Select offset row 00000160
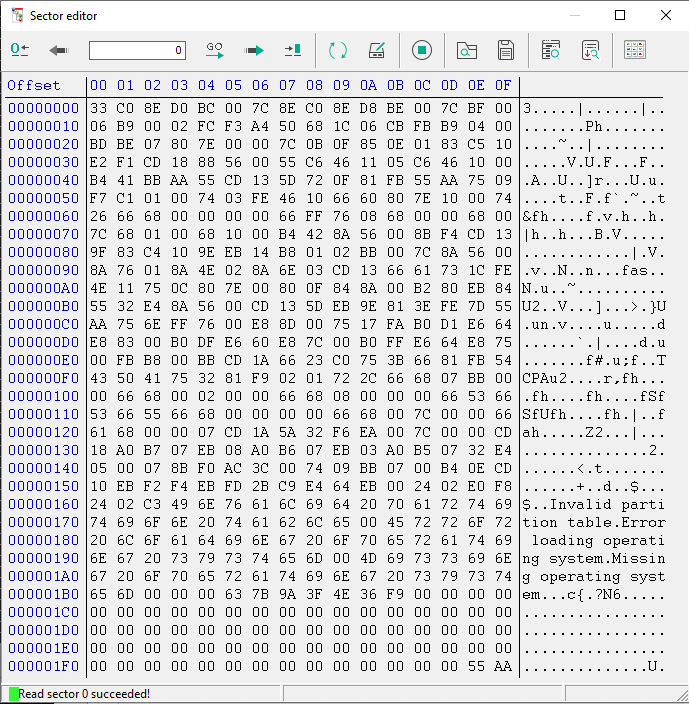Image resolution: width=689 pixels, height=704 pixels. point(44,504)
